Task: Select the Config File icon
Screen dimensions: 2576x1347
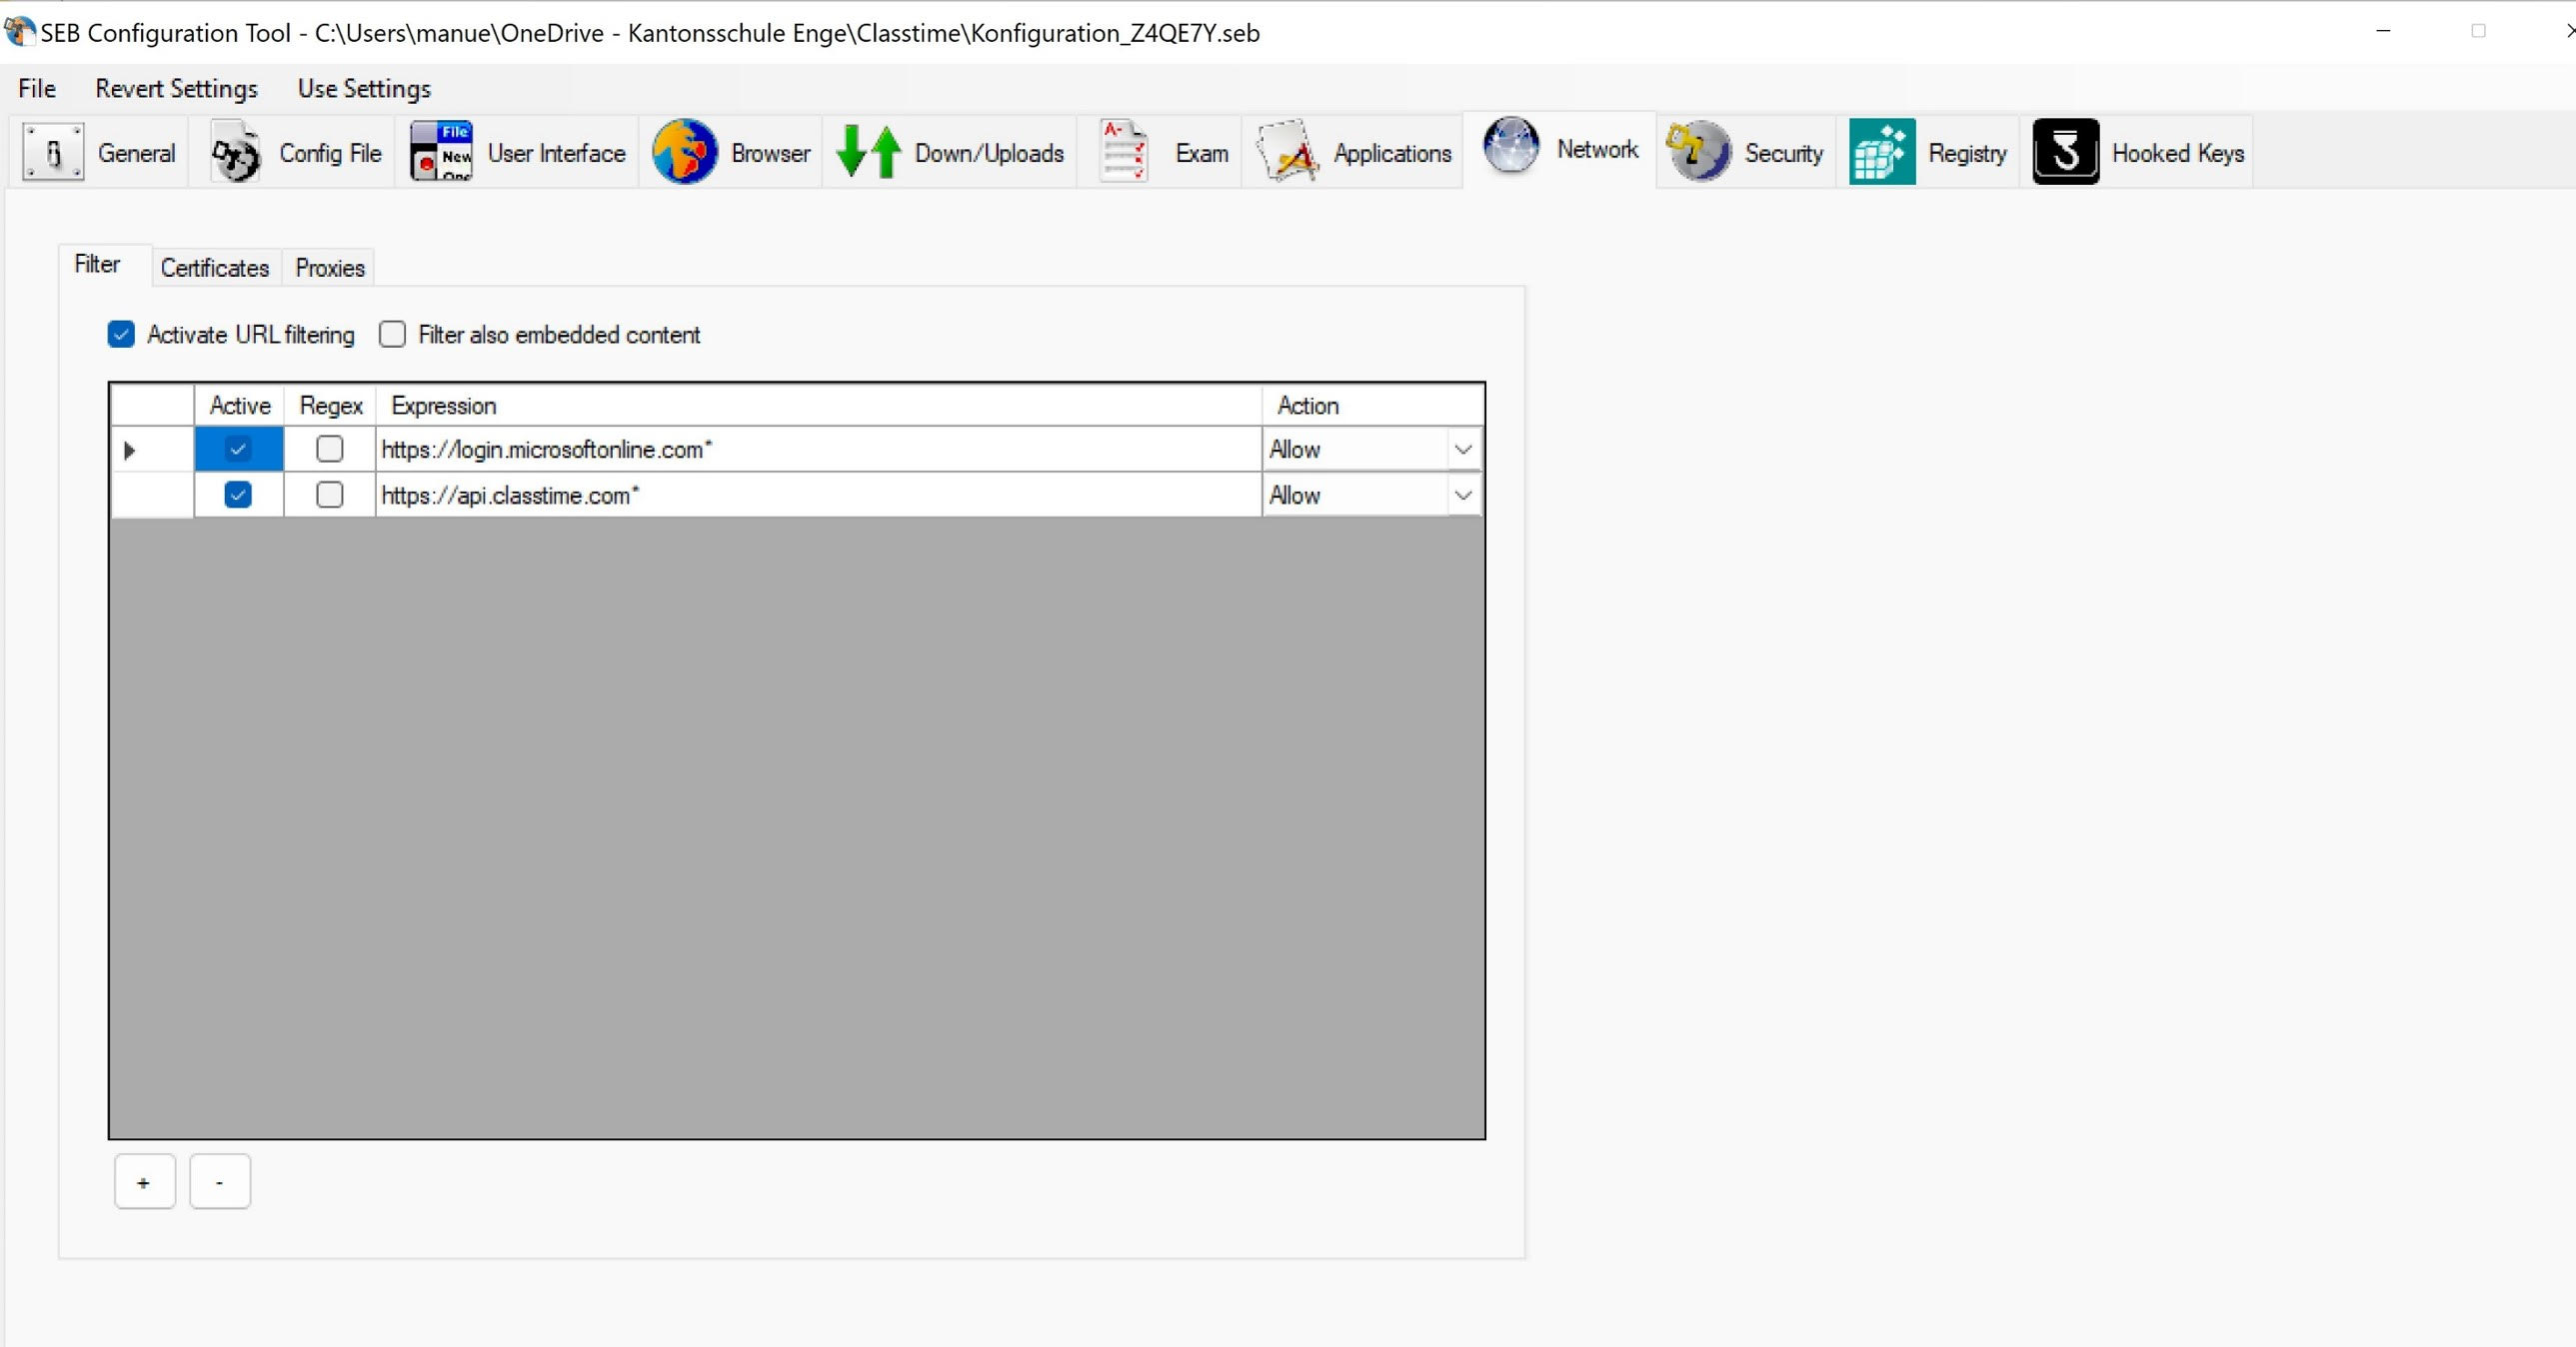Action: (234, 151)
